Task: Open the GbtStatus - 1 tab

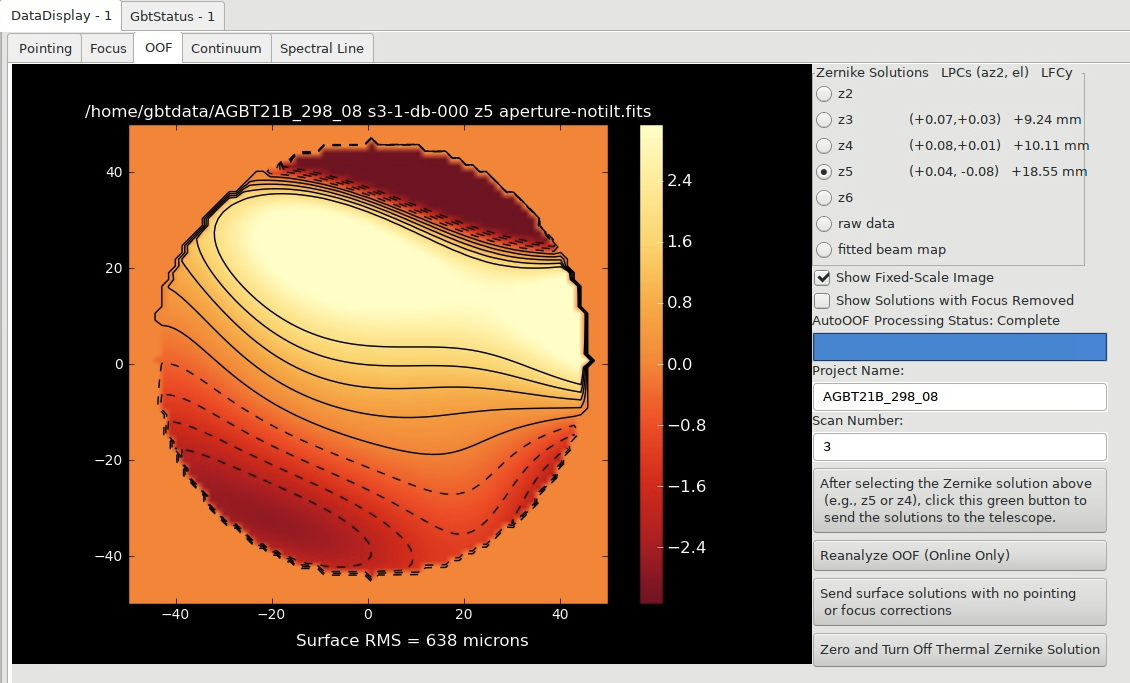Action: (172, 16)
